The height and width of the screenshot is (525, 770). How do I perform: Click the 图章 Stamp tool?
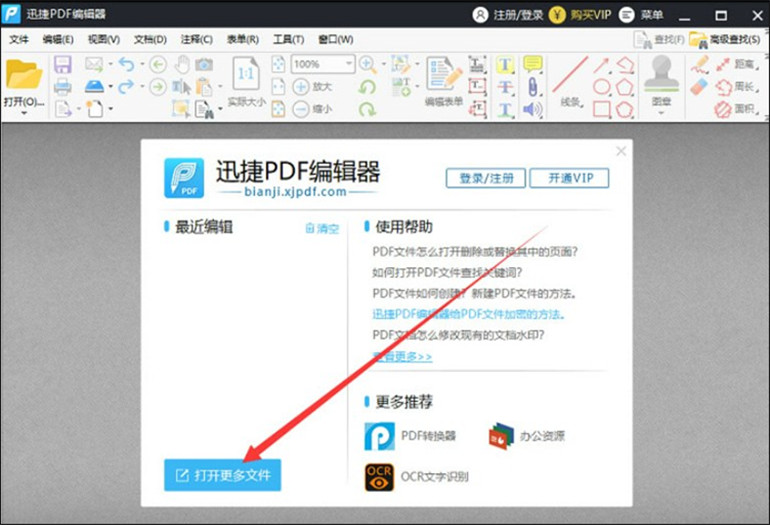tap(661, 80)
